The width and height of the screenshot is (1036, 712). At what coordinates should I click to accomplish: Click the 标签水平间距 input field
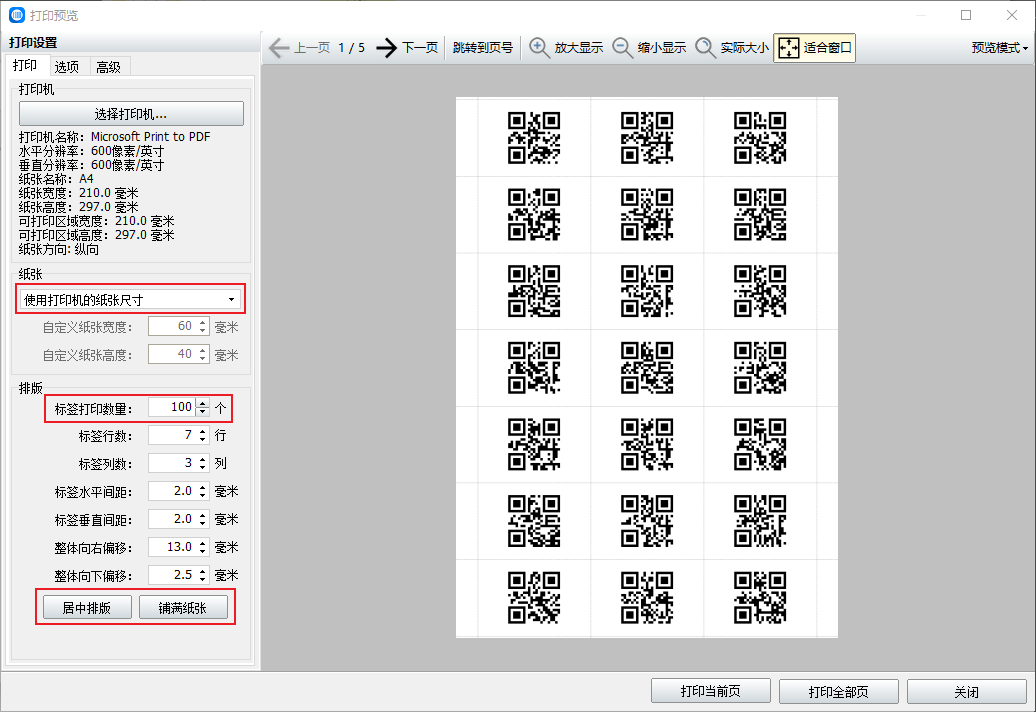point(172,491)
